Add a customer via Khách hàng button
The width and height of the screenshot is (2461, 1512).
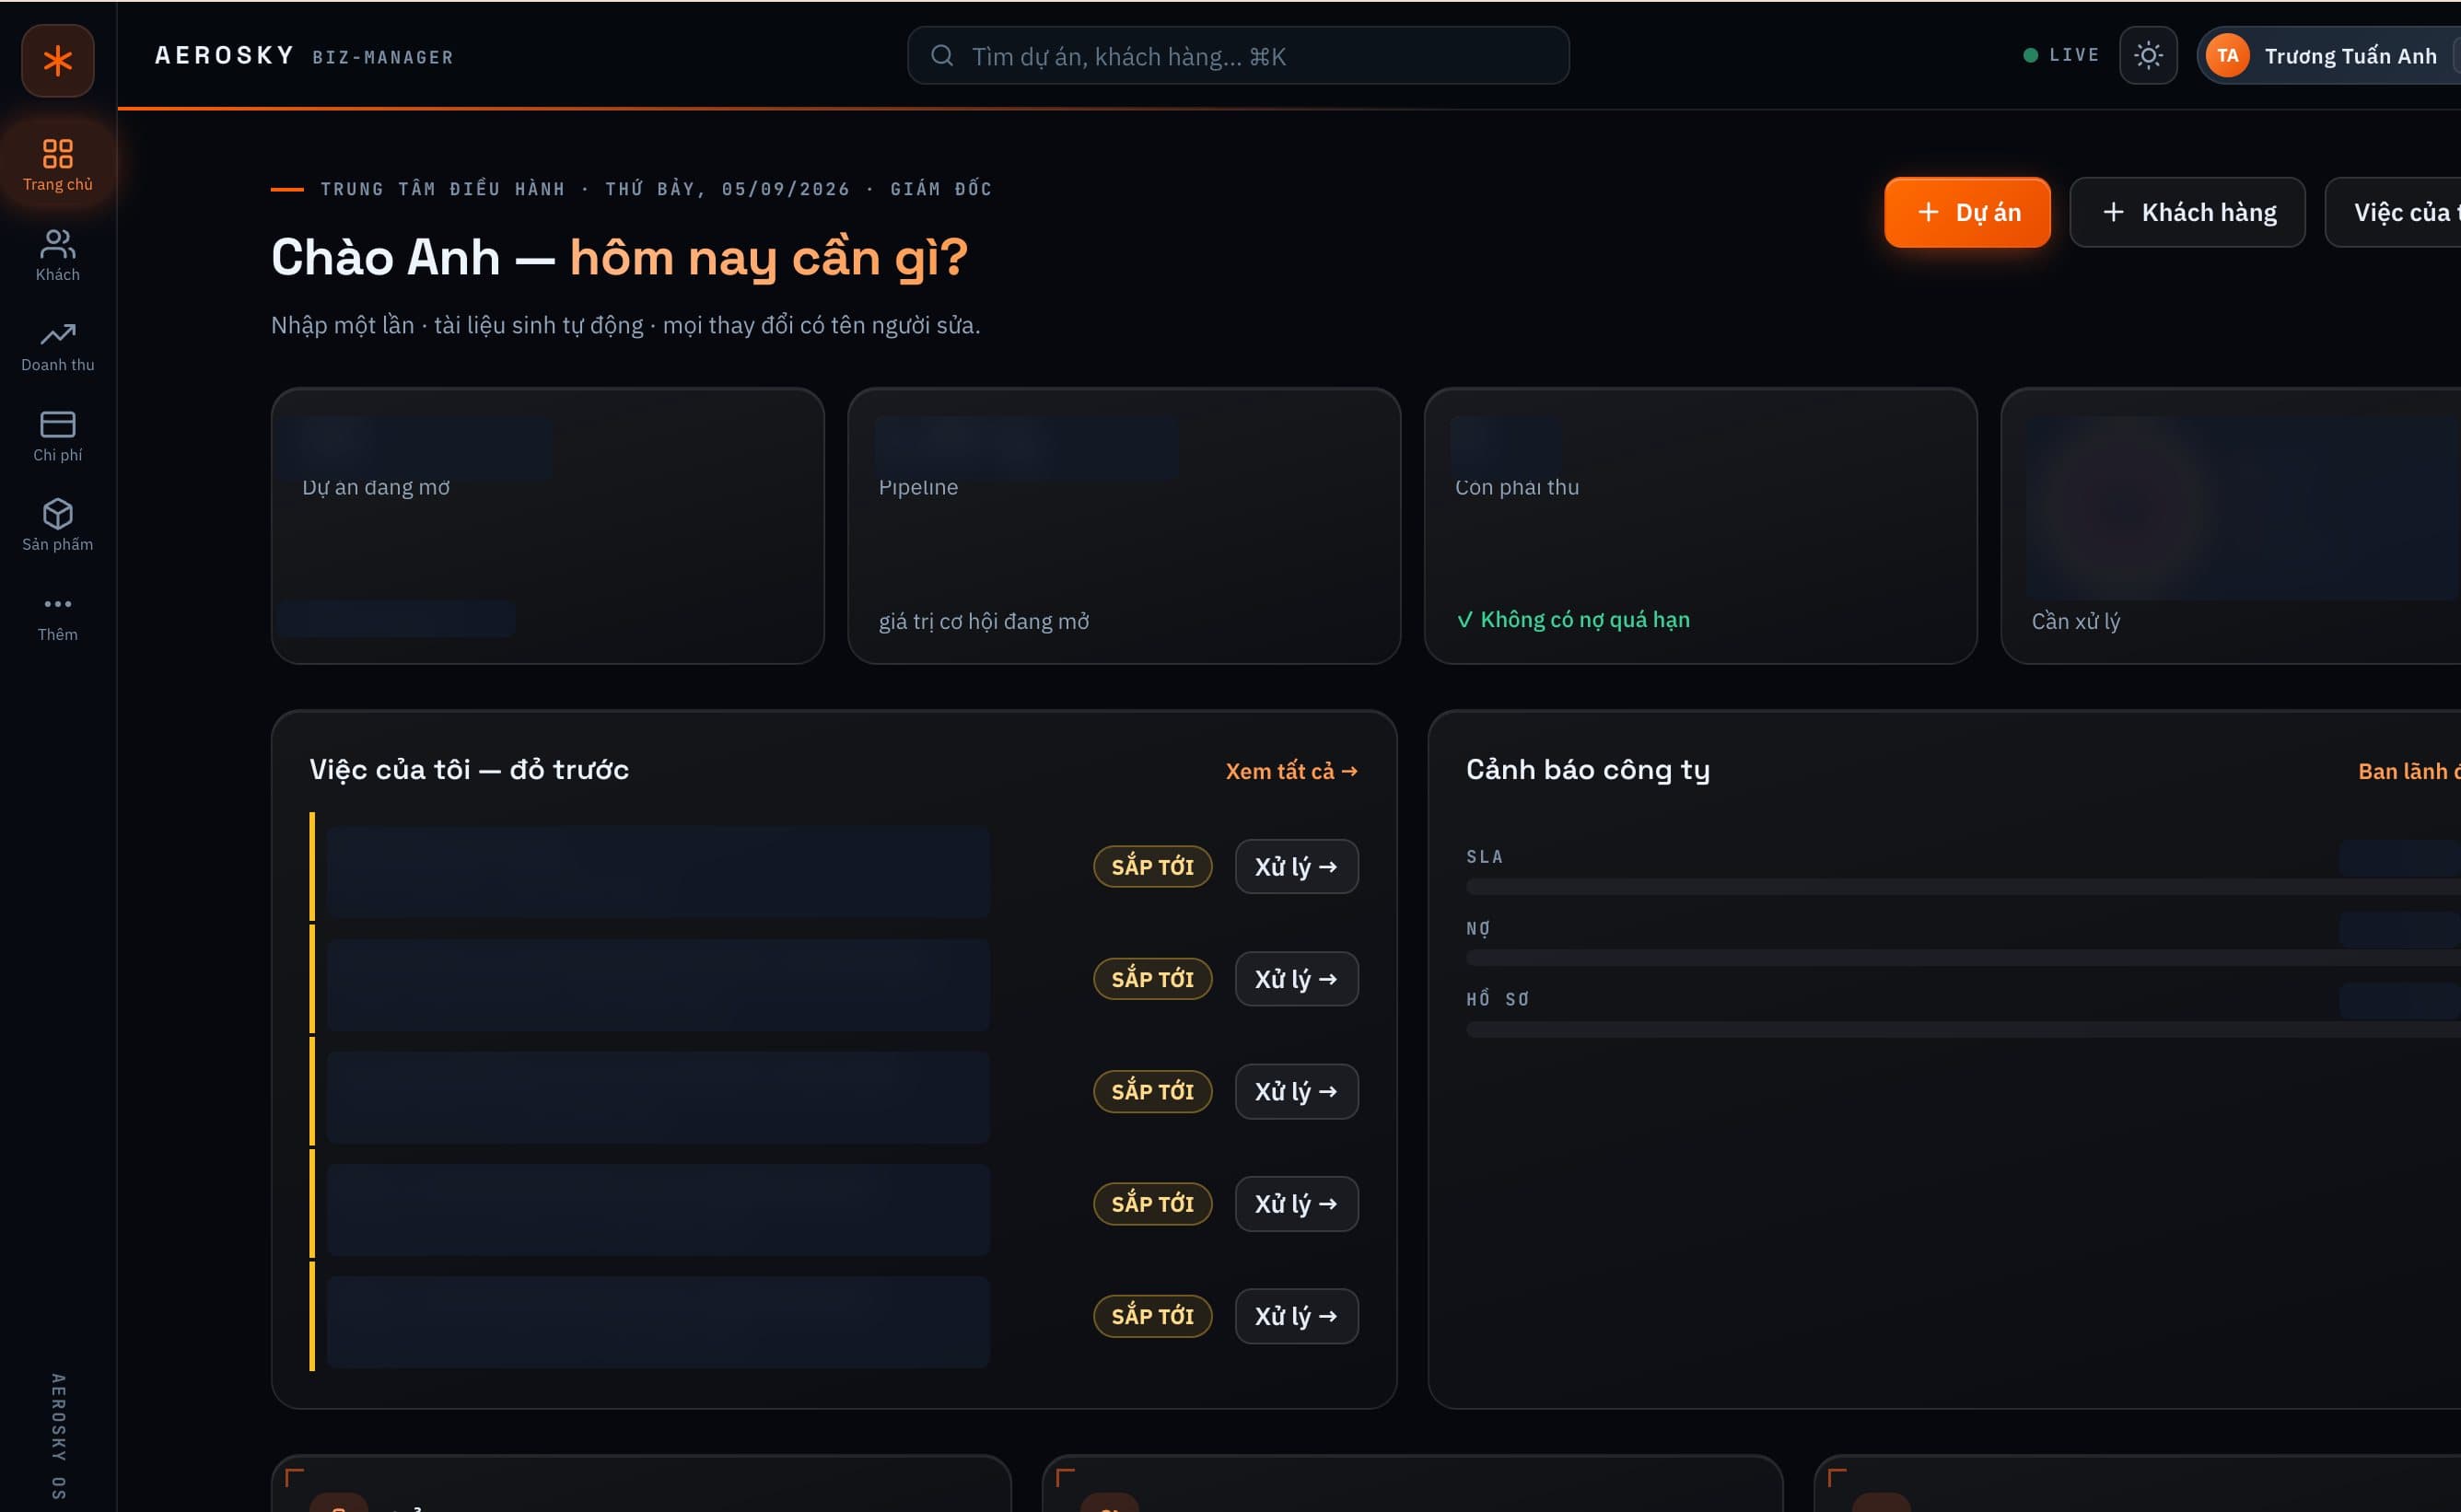click(x=2187, y=212)
